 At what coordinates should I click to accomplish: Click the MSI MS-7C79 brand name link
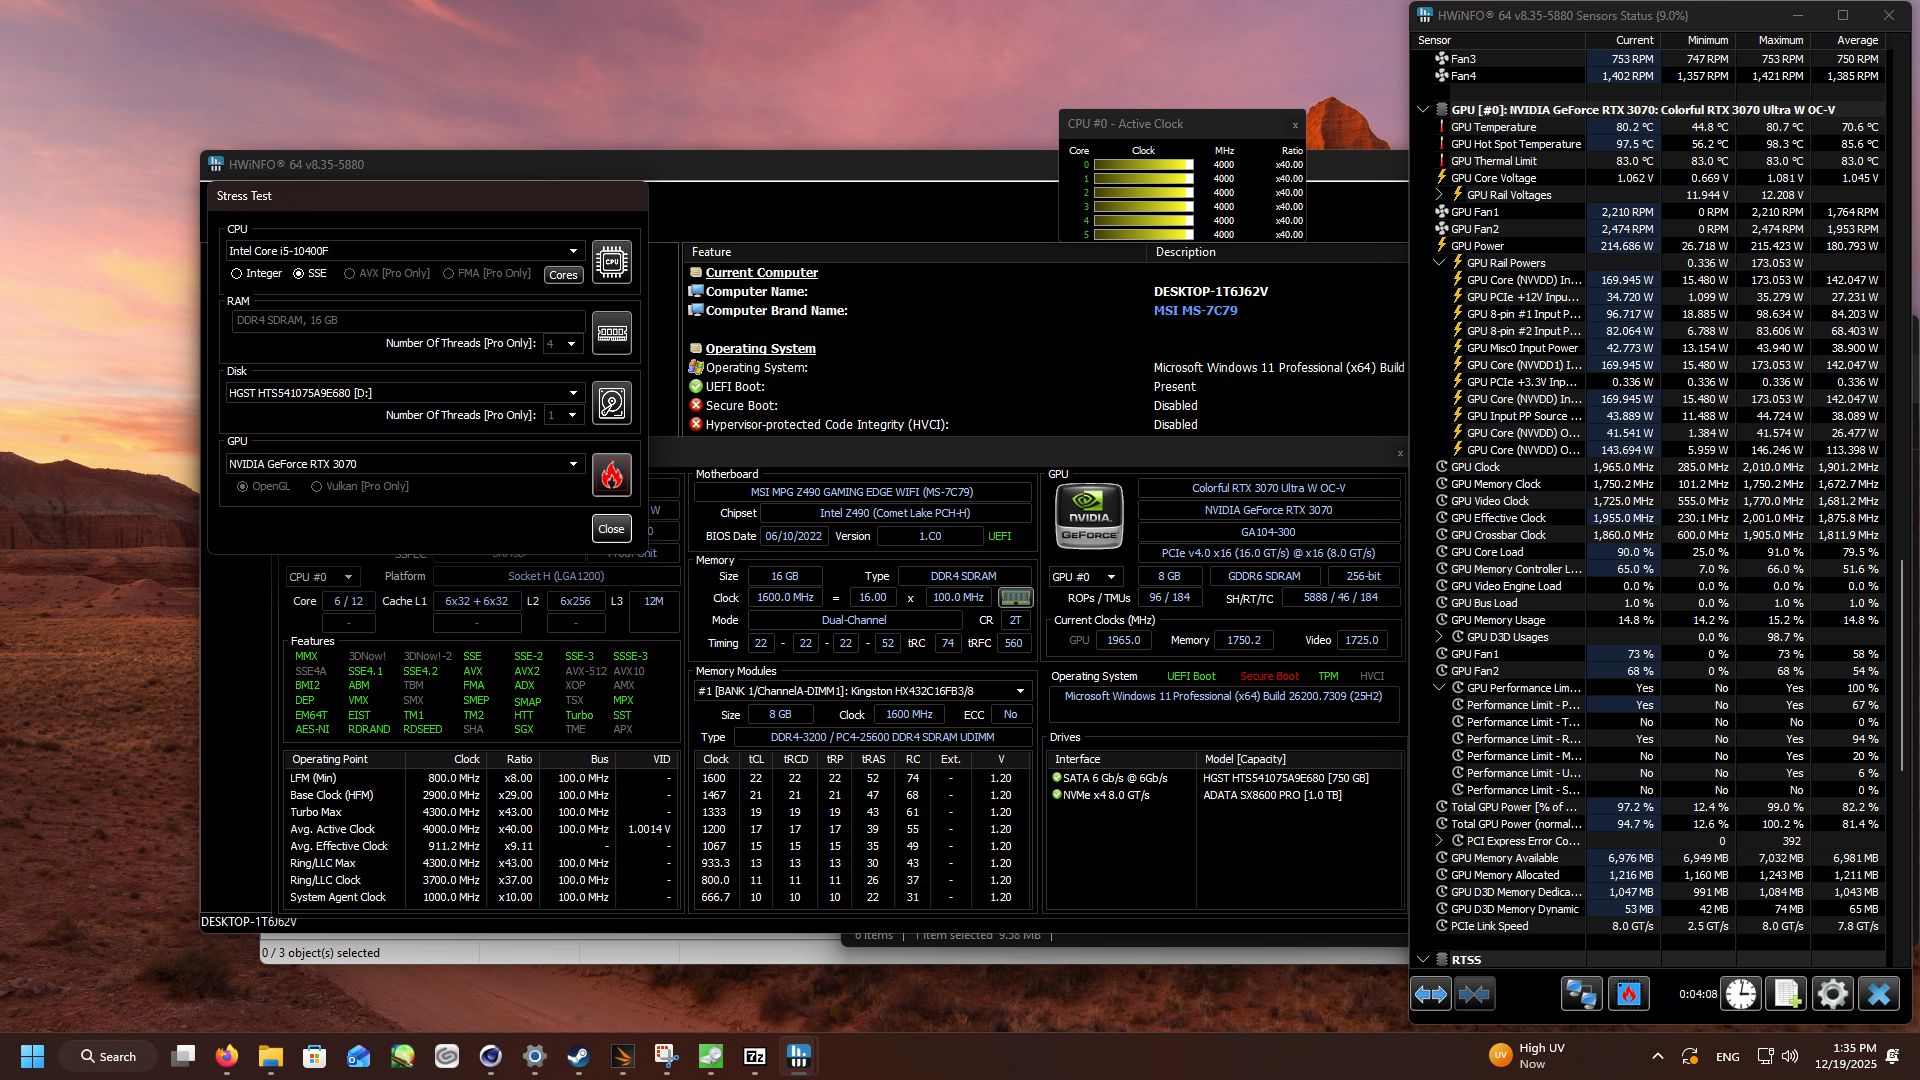(x=1195, y=311)
